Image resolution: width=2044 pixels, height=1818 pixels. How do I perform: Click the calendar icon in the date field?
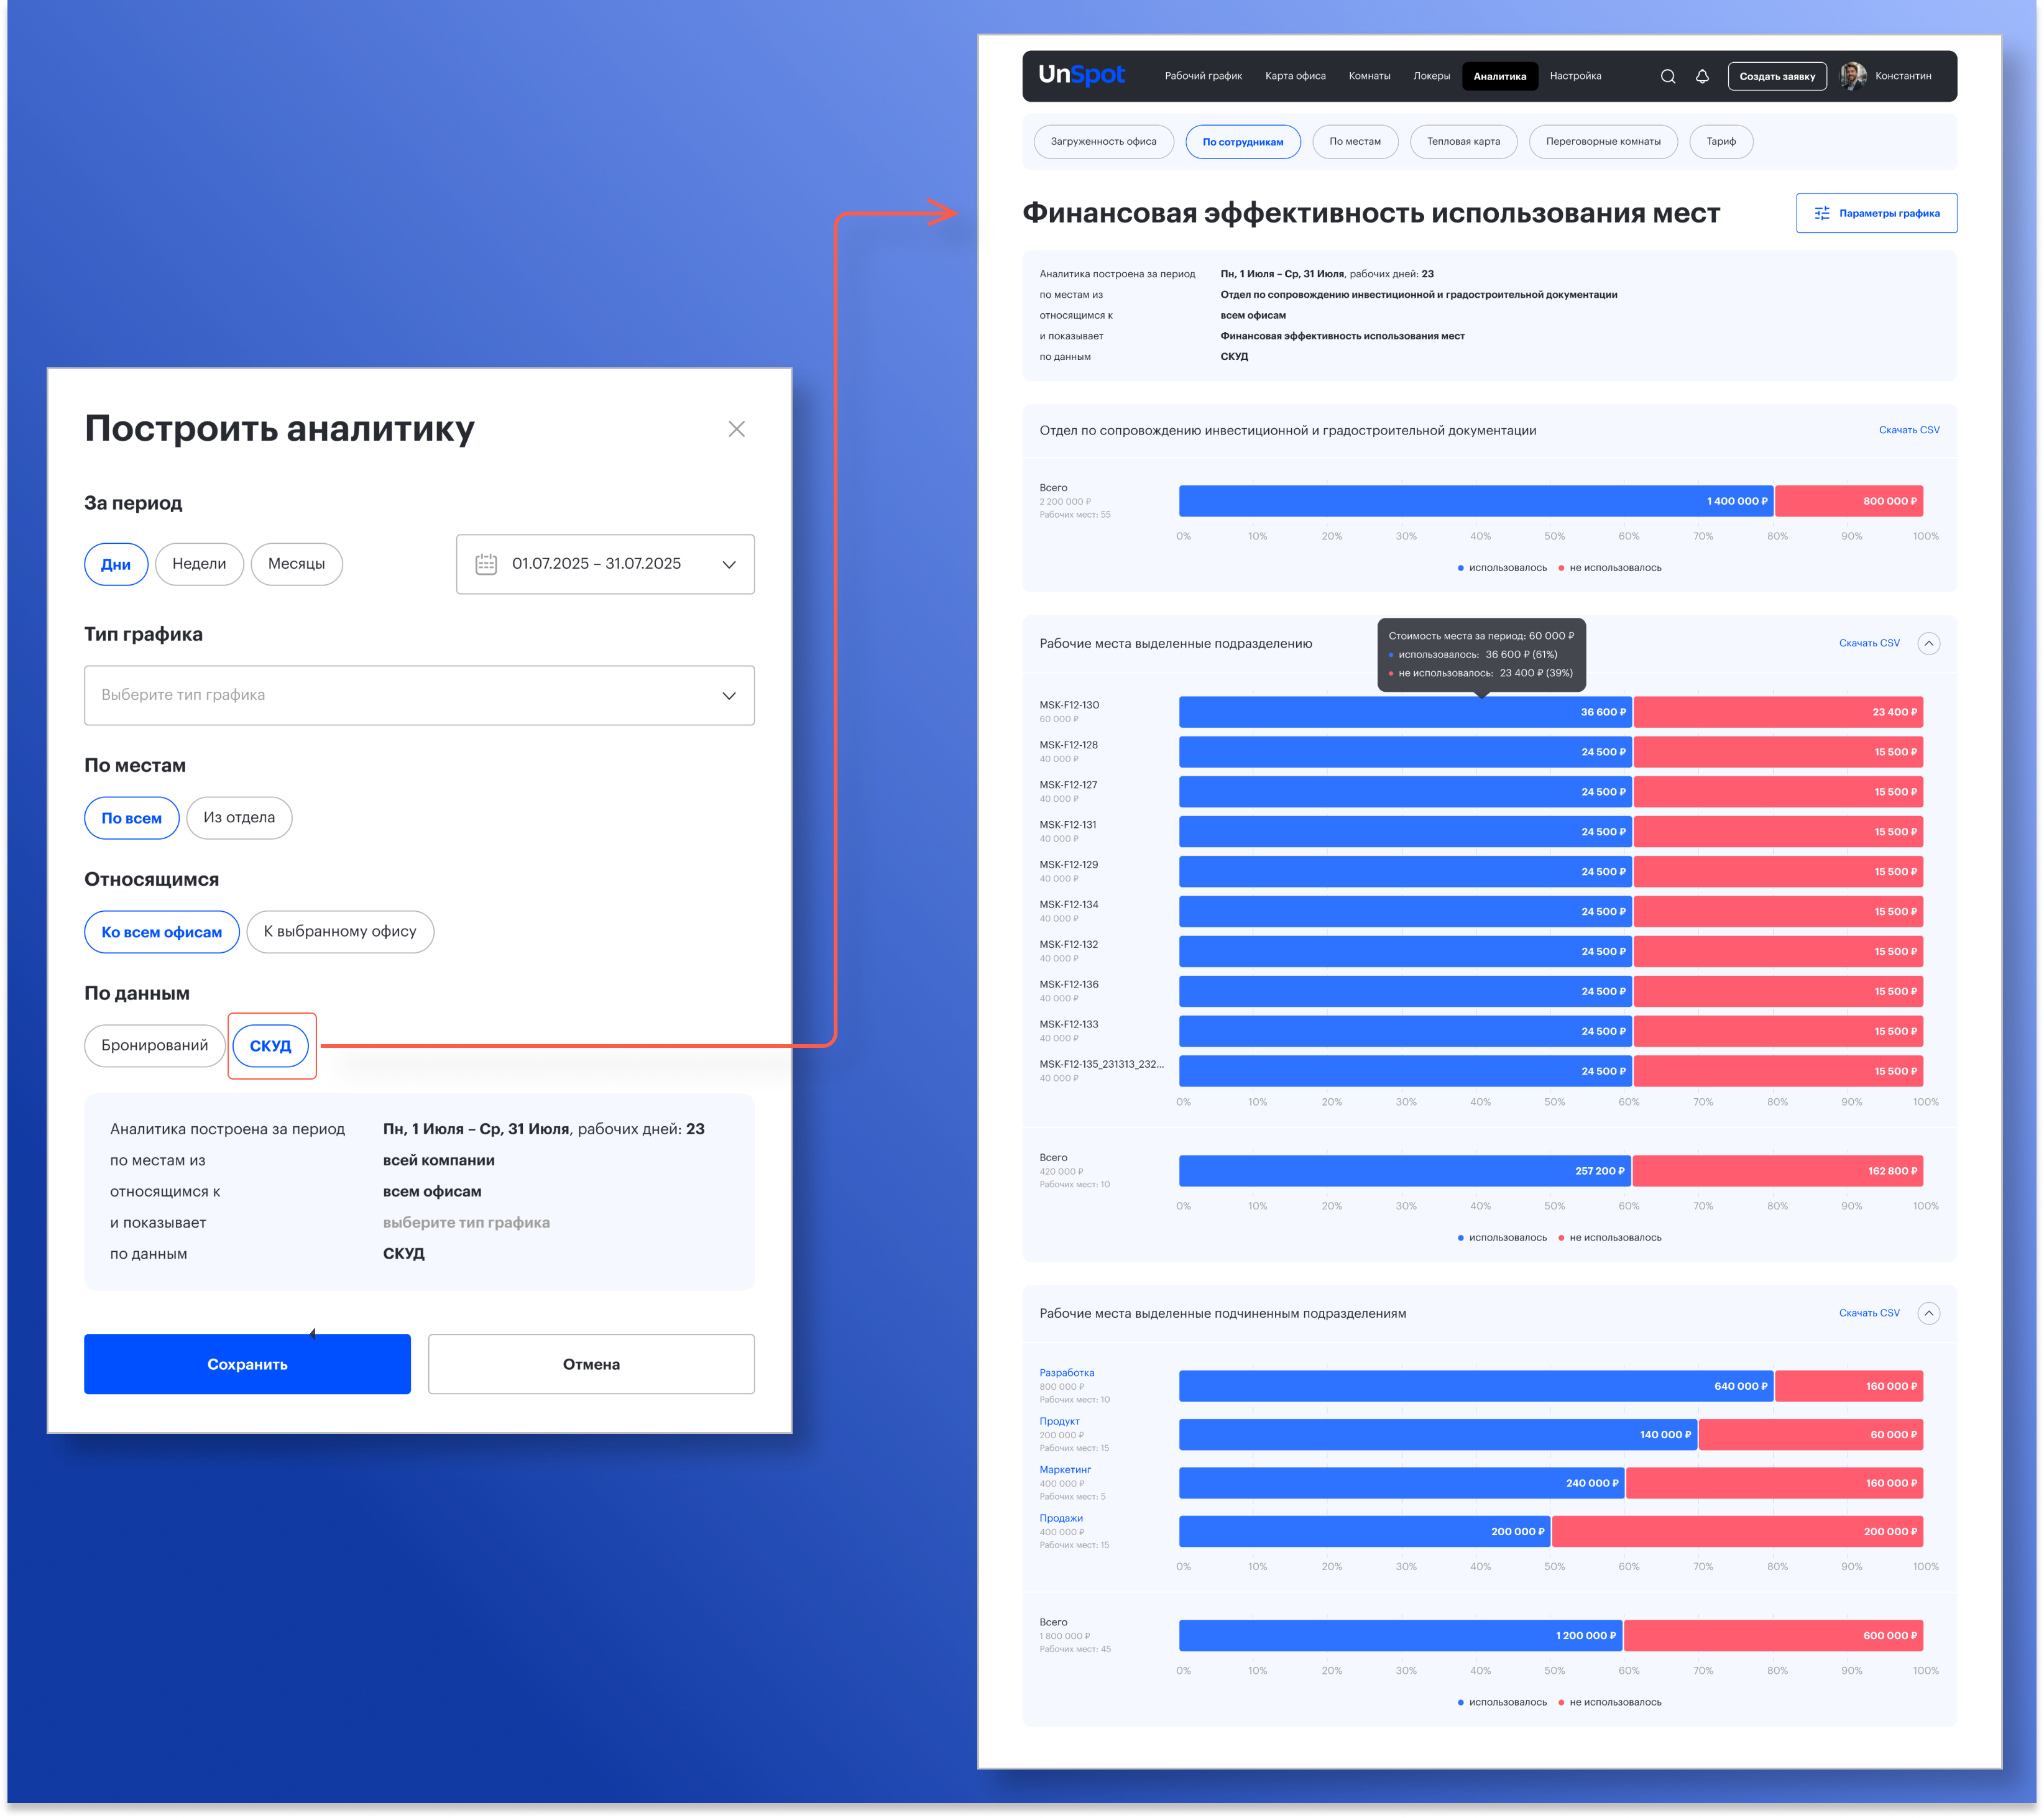[x=486, y=564]
